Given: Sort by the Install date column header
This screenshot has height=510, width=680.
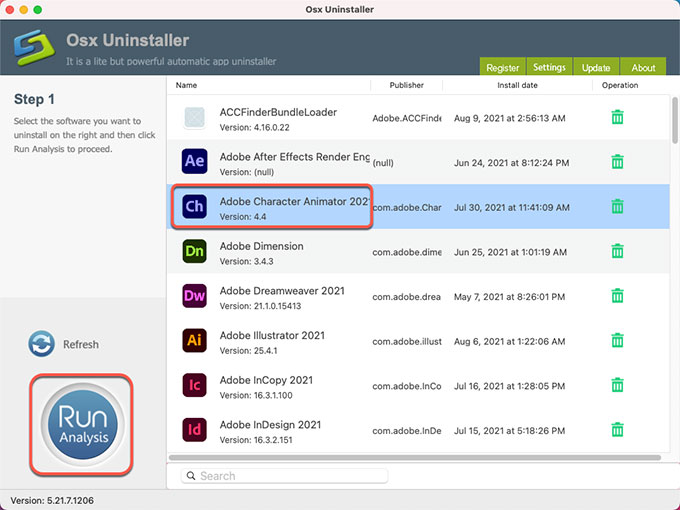Looking at the screenshot, I should coord(517,85).
